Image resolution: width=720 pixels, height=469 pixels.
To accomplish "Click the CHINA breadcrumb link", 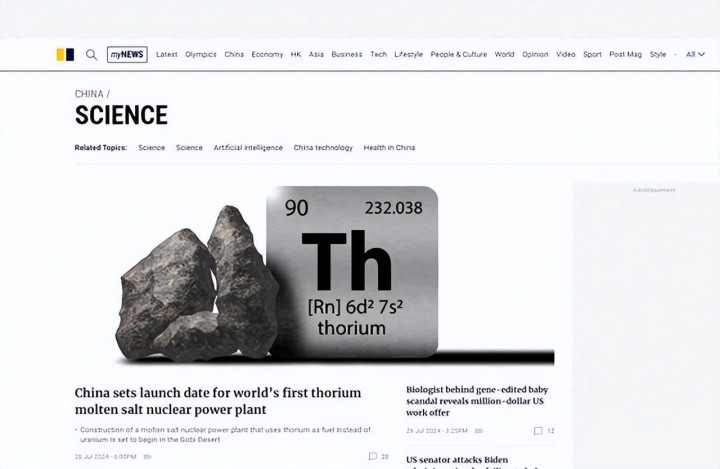I will (x=89, y=94).
